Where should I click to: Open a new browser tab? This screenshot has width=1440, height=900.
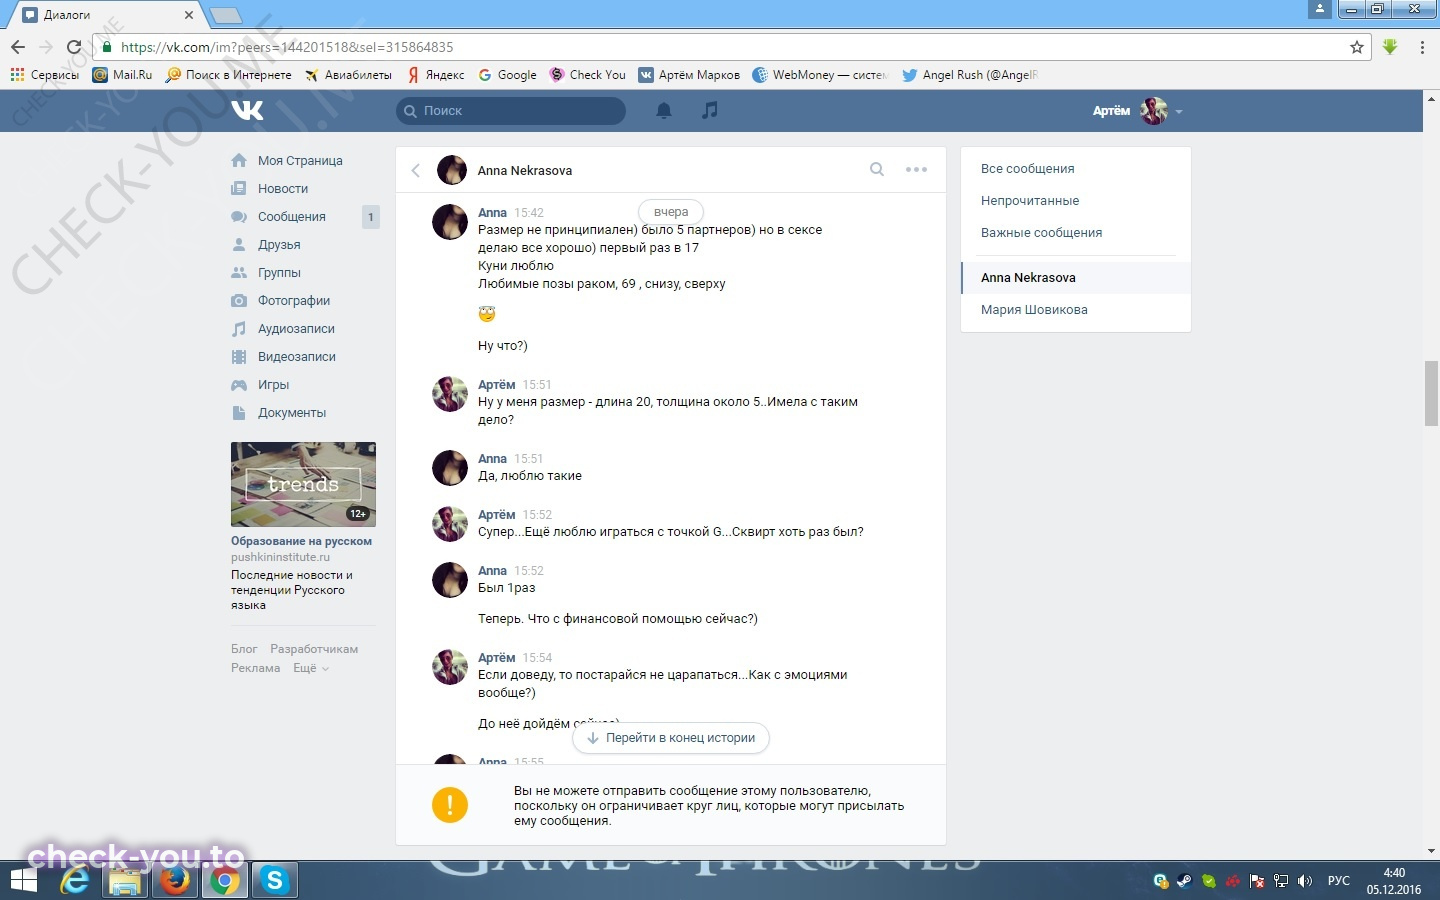point(226,15)
